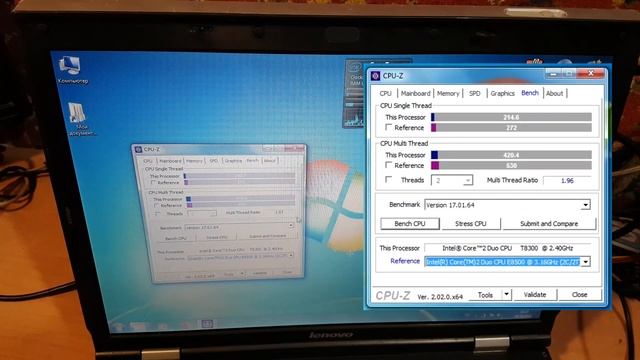Click Submit and Compare button
The image size is (640, 360).
(x=549, y=224)
